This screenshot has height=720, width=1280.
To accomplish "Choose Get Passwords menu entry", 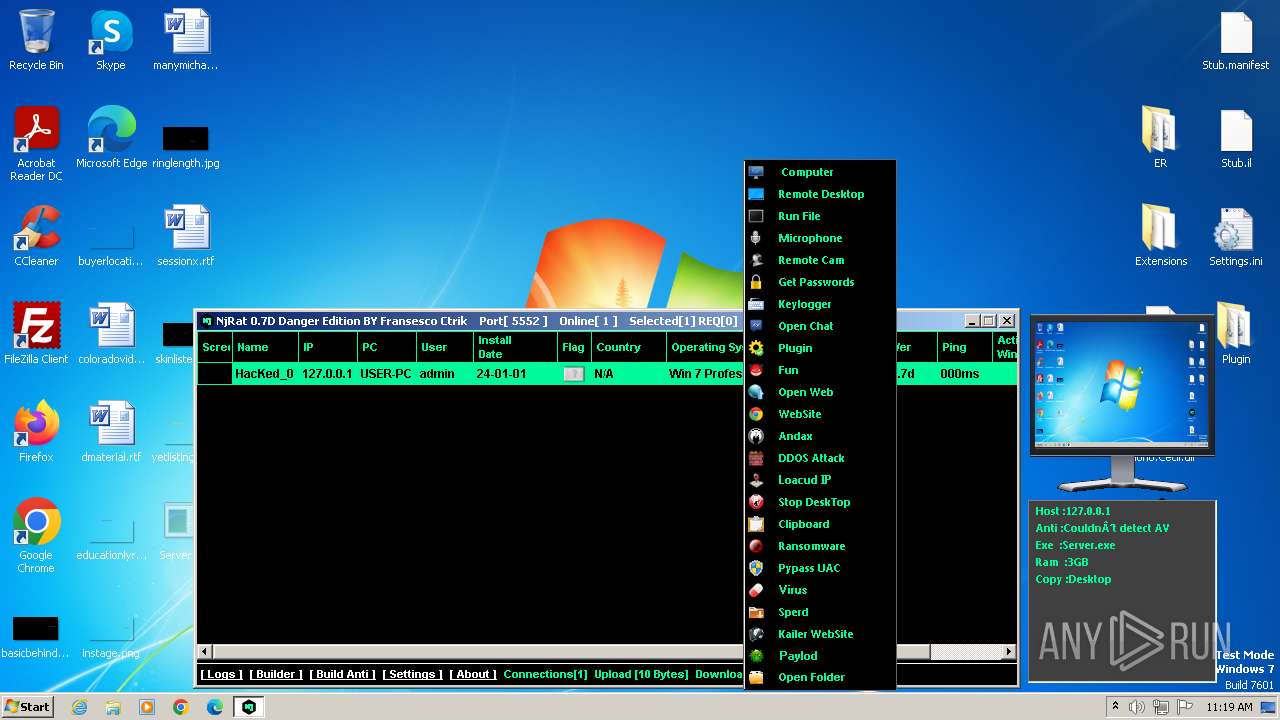I will 820,282.
